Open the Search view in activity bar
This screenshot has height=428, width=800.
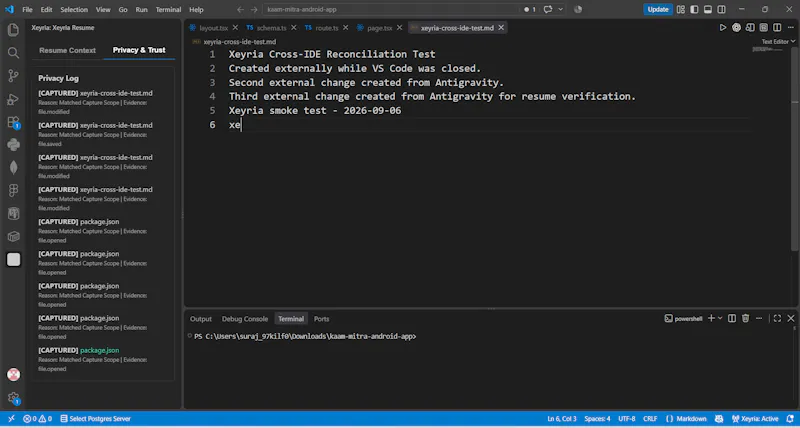(13, 53)
